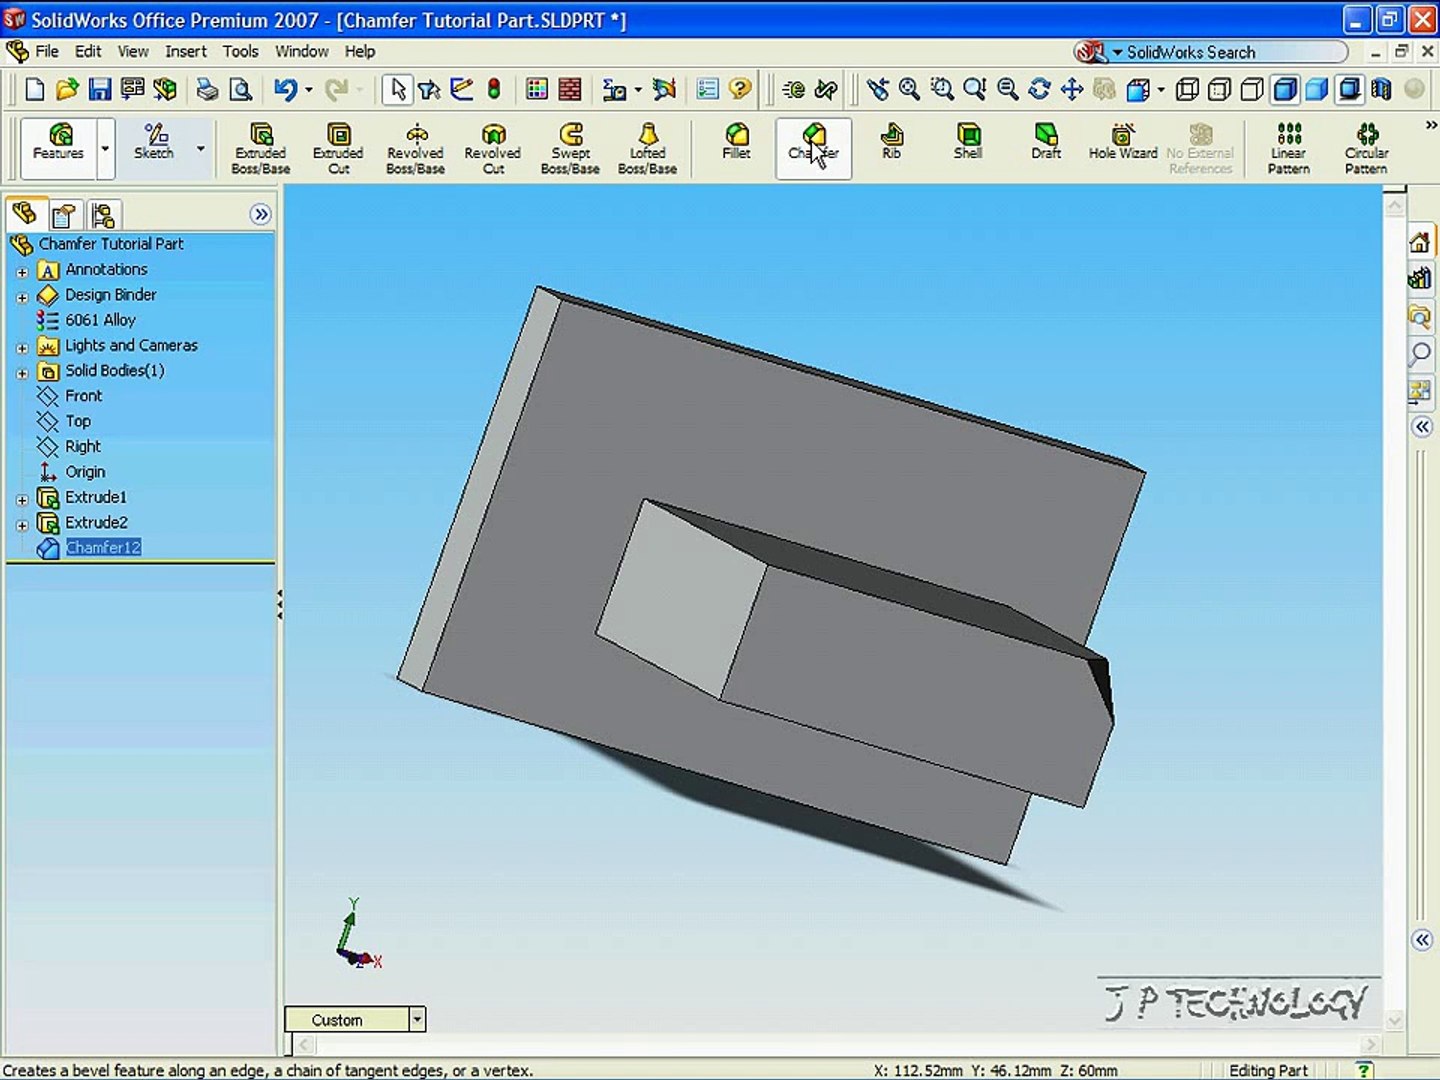Click the Sketch toolbar button

[x=154, y=142]
